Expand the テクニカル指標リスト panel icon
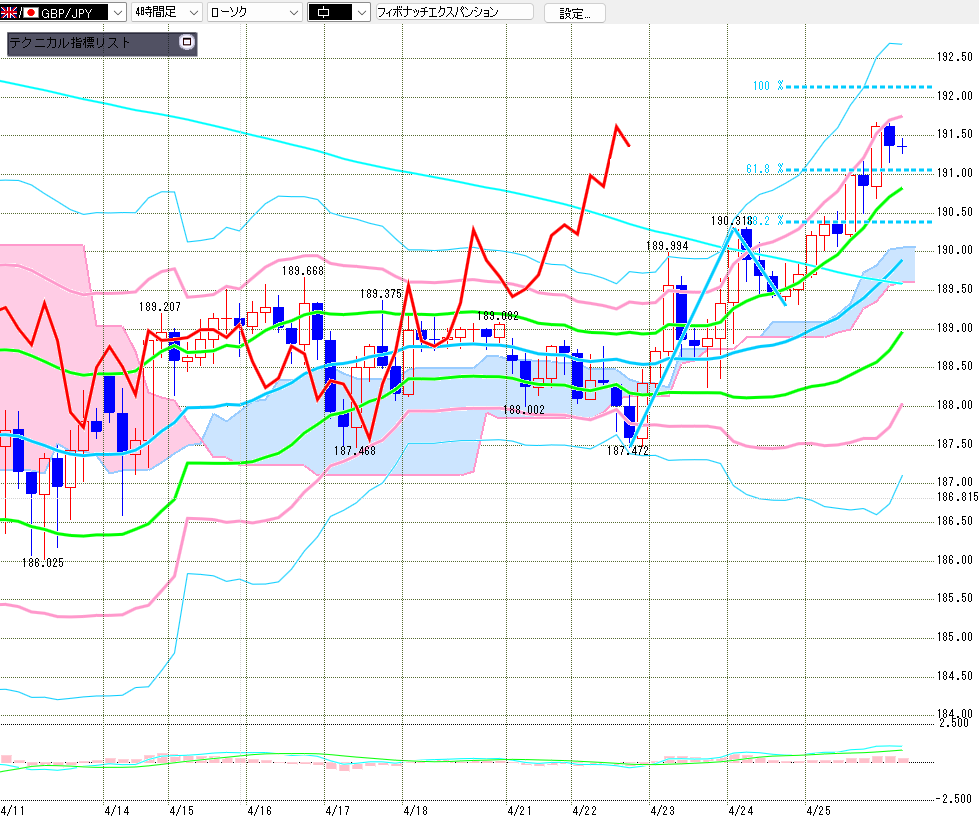 point(187,42)
